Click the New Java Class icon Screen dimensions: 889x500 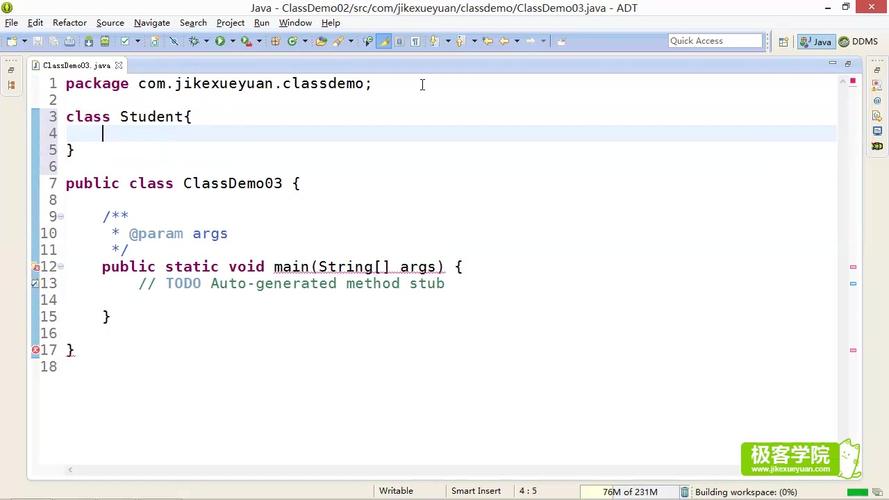coord(292,41)
